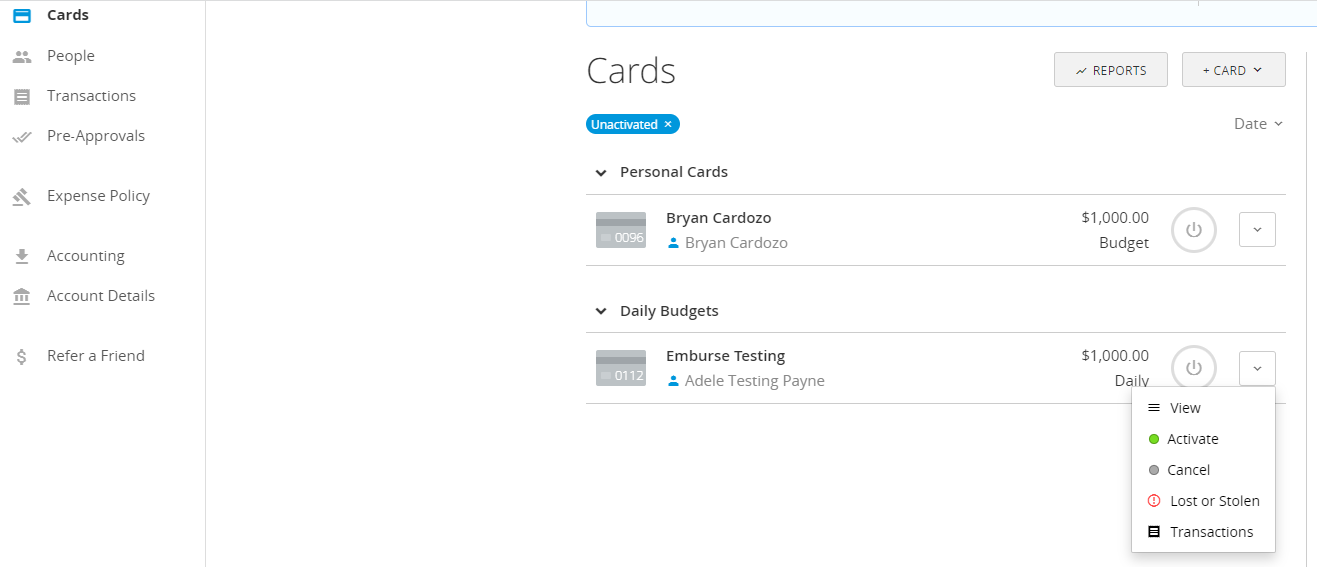Viewport: 1317px width, 567px height.
Task: Select Lost or Stolen menu option
Action: pos(1214,501)
